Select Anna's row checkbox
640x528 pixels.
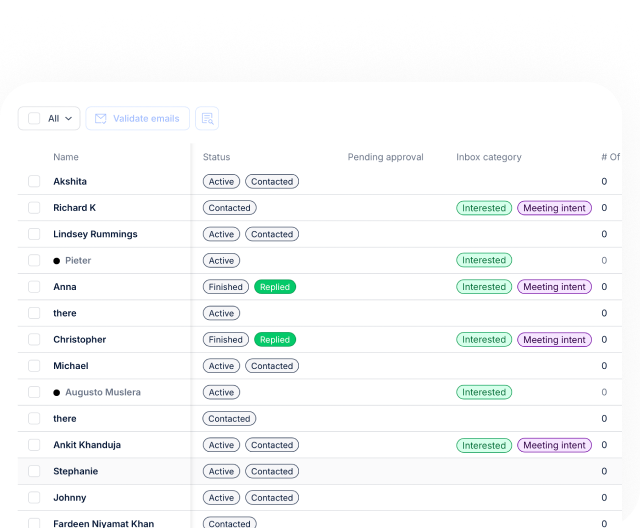point(34,287)
